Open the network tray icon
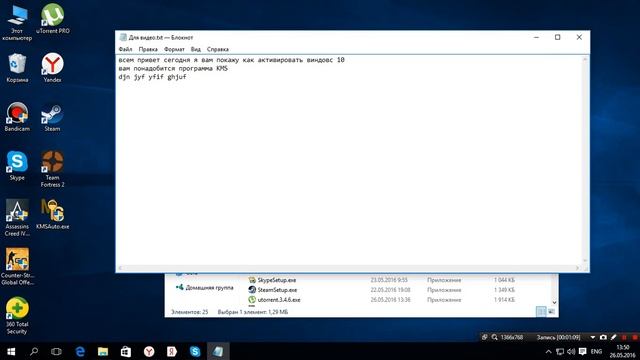The image size is (640, 360). click(x=560, y=351)
